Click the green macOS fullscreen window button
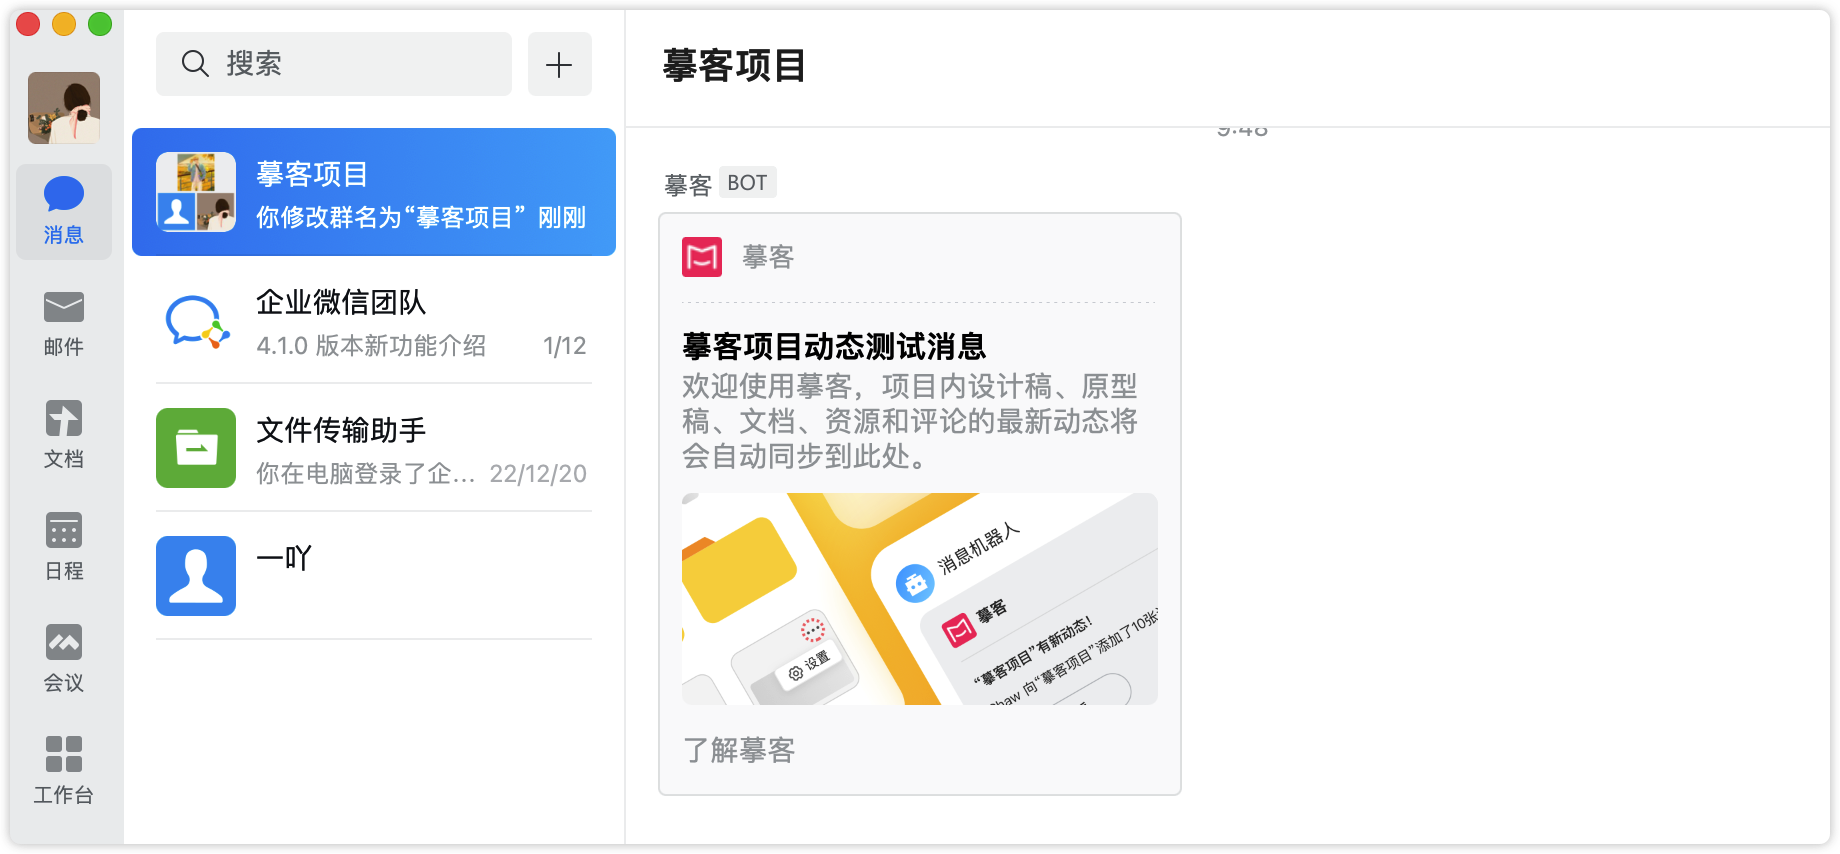 (100, 24)
